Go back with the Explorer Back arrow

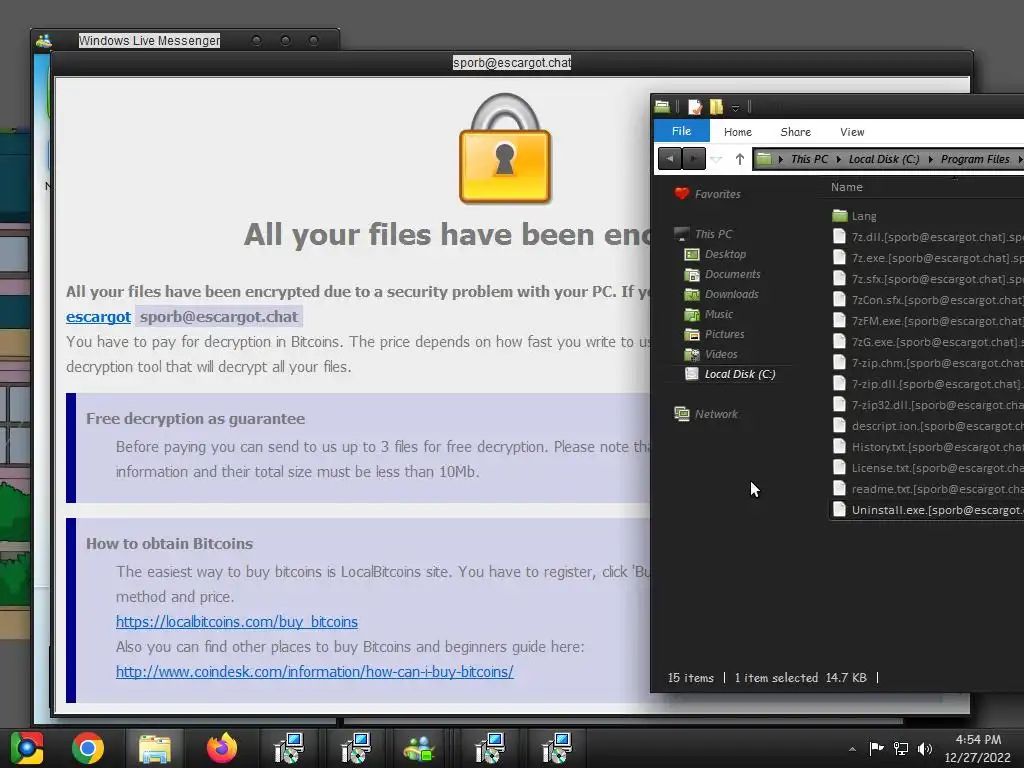[x=669, y=159]
